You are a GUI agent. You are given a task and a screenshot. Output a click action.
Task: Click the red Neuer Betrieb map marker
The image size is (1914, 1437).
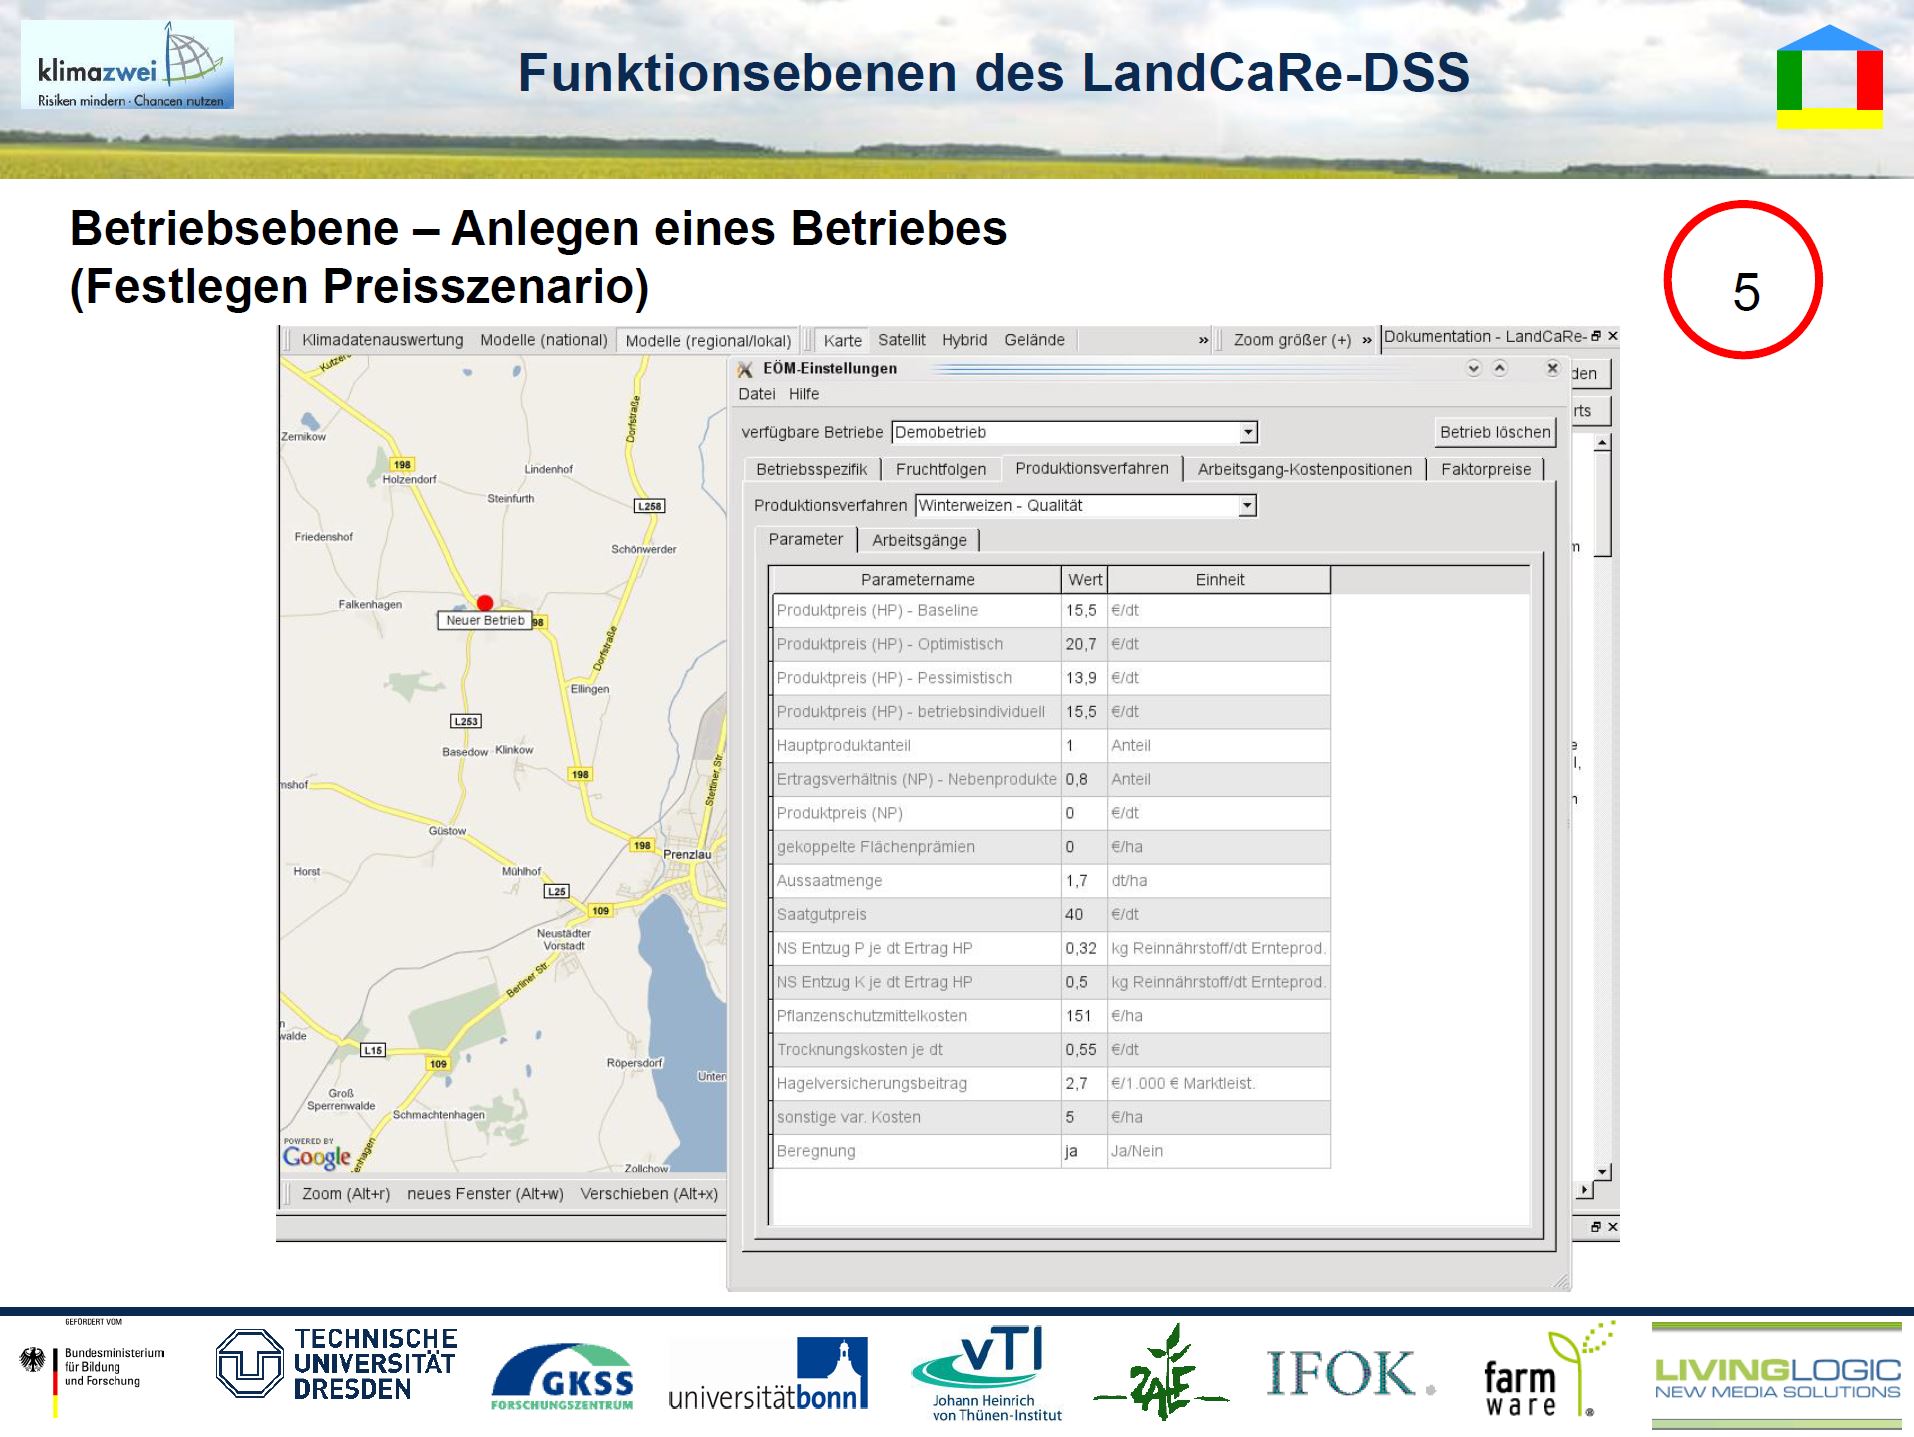tap(485, 603)
